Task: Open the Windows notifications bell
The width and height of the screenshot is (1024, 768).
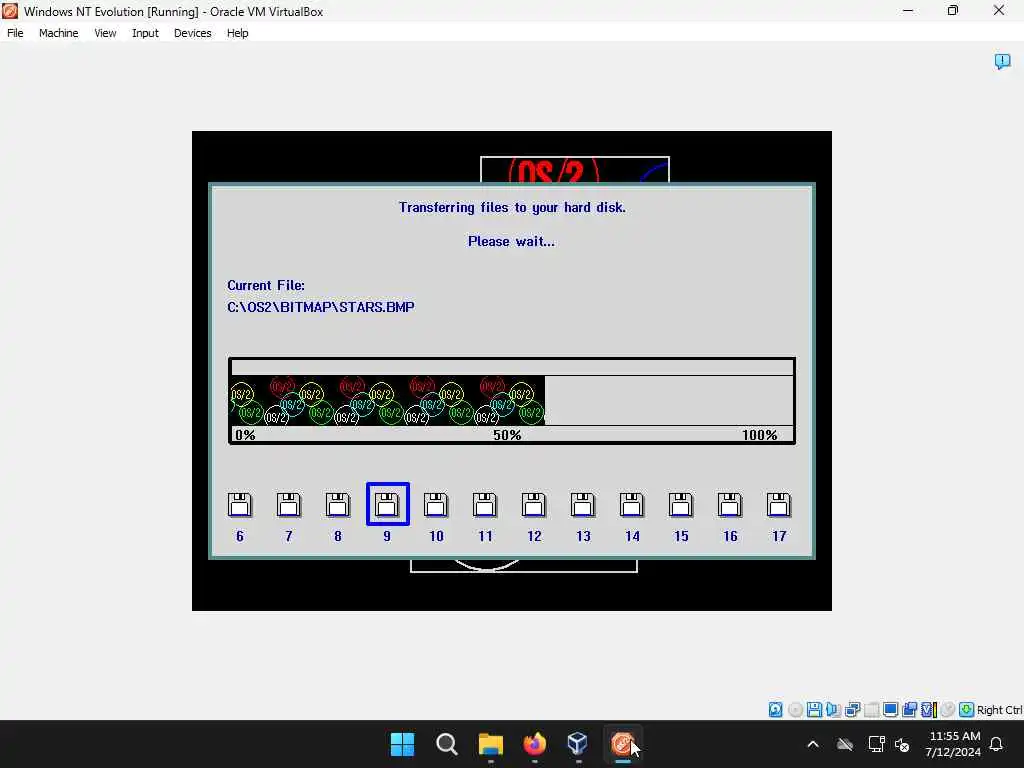Action: pos(997,744)
